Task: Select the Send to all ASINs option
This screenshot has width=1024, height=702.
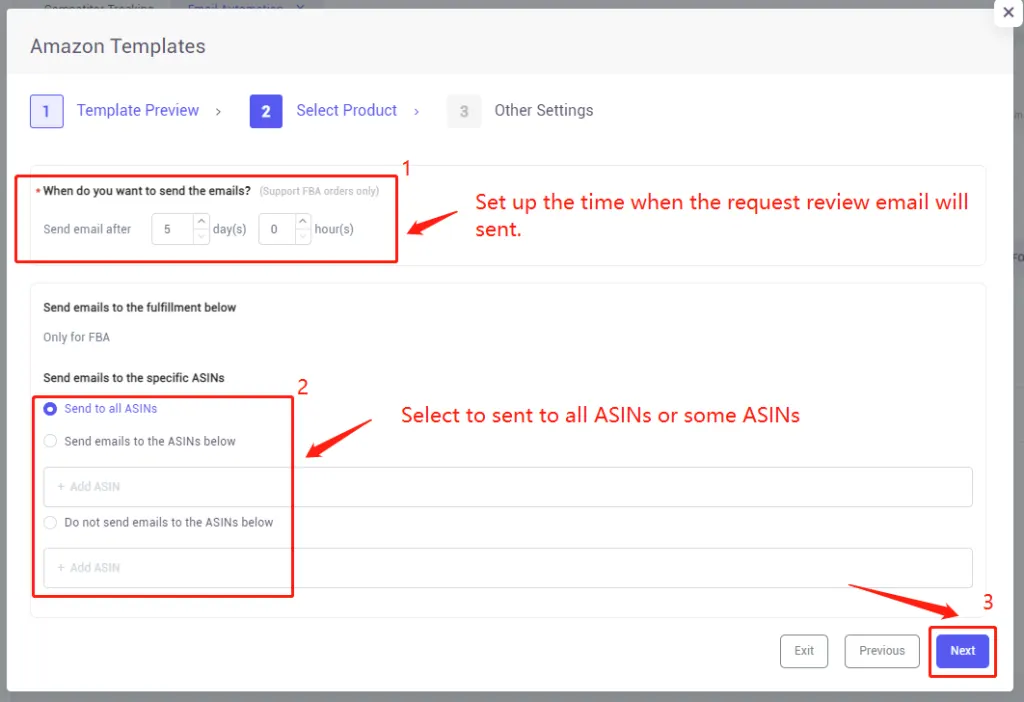Action: pyautogui.click(x=49, y=408)
